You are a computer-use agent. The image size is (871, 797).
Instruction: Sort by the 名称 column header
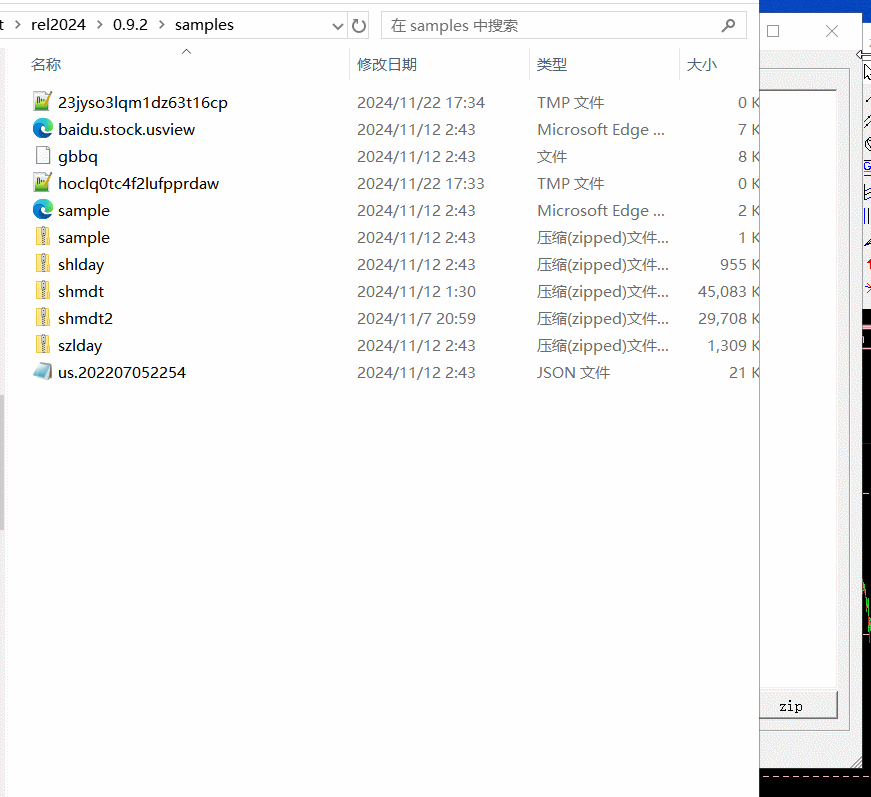46,64
